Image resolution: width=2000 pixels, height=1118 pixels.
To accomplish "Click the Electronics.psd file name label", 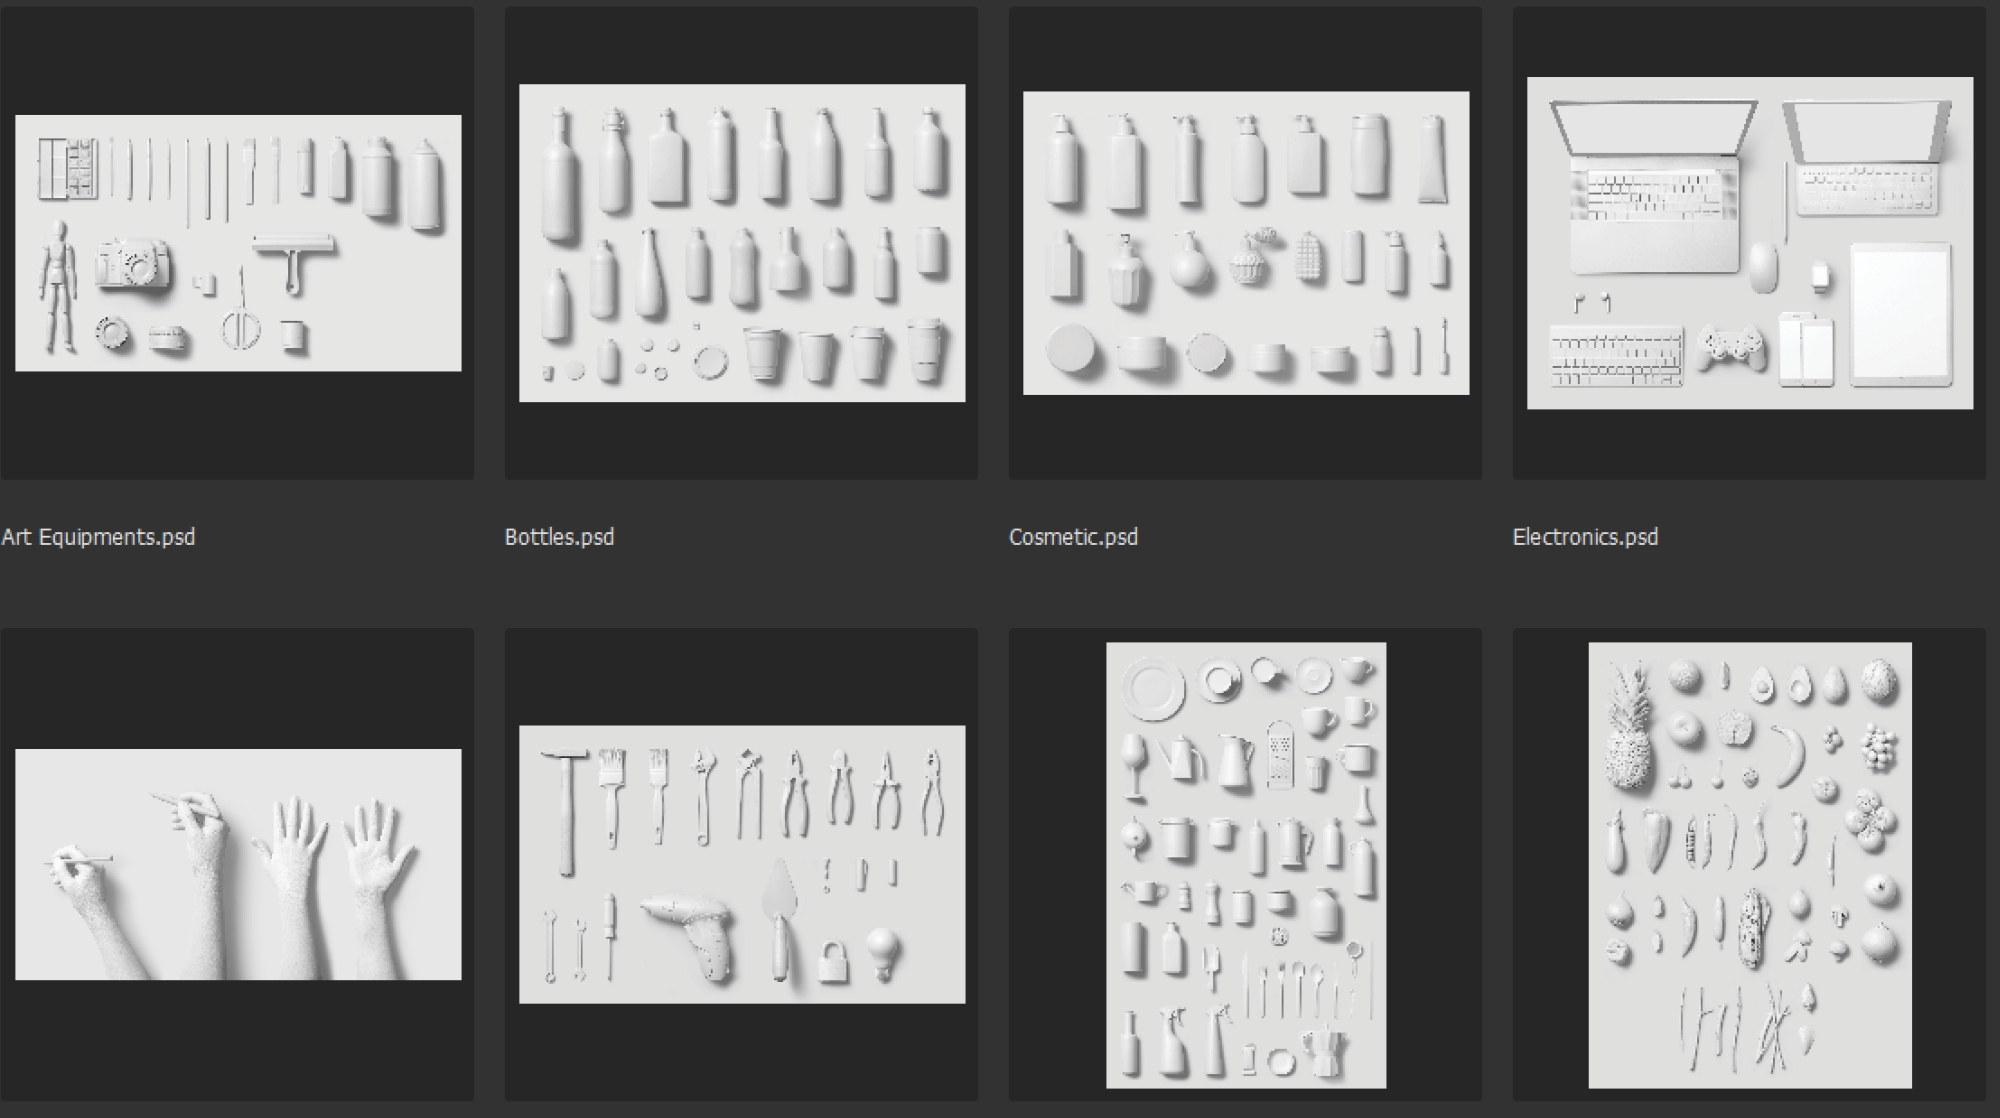I will (1585, 537).
